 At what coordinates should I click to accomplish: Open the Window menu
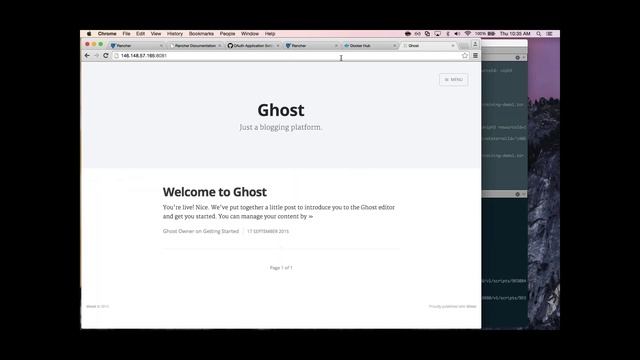(x=250, y=34)
